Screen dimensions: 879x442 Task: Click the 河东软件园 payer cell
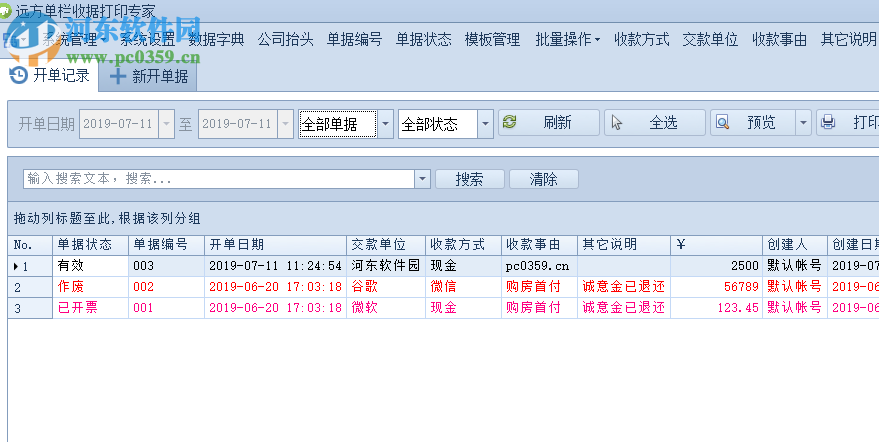386,265
